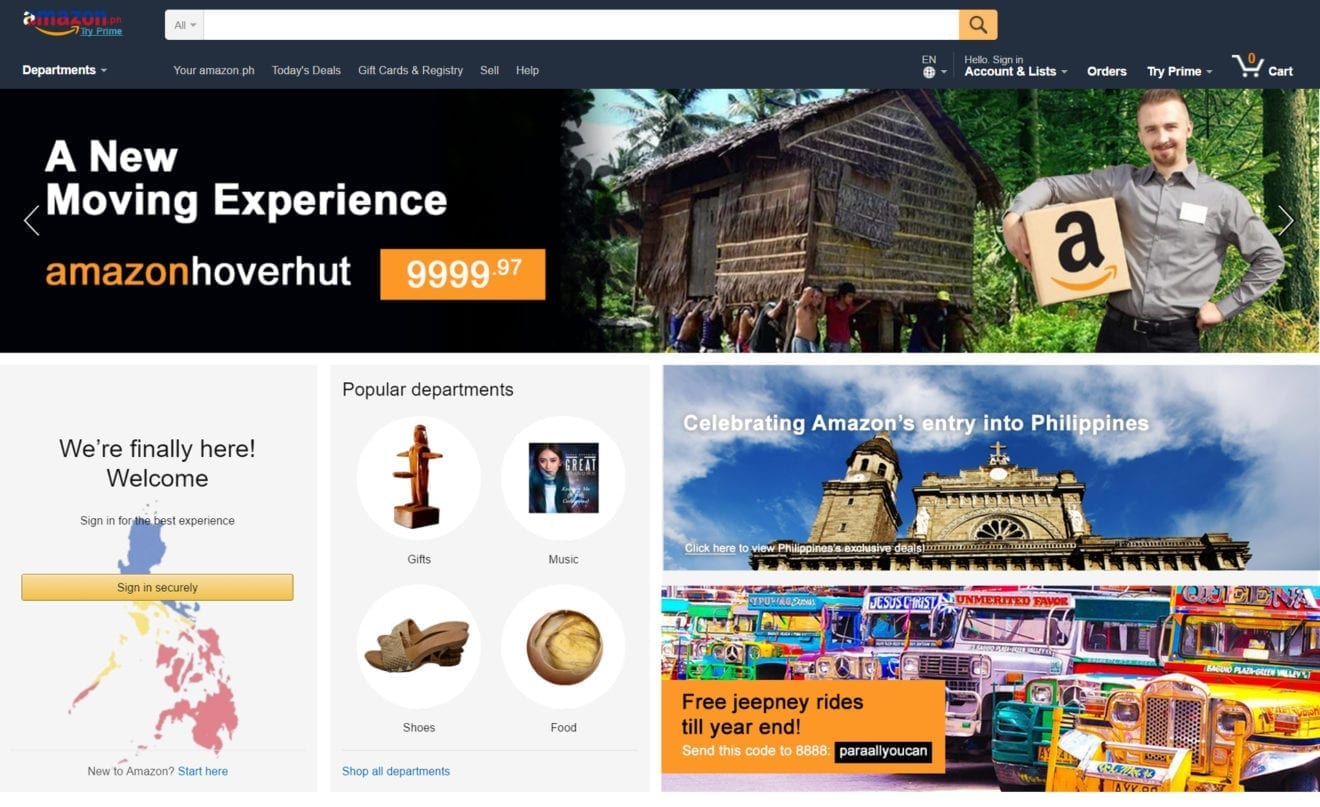This screenshot has width=1320, height=807.
Task: Open the Shoes department image
Action: [419, 646]
